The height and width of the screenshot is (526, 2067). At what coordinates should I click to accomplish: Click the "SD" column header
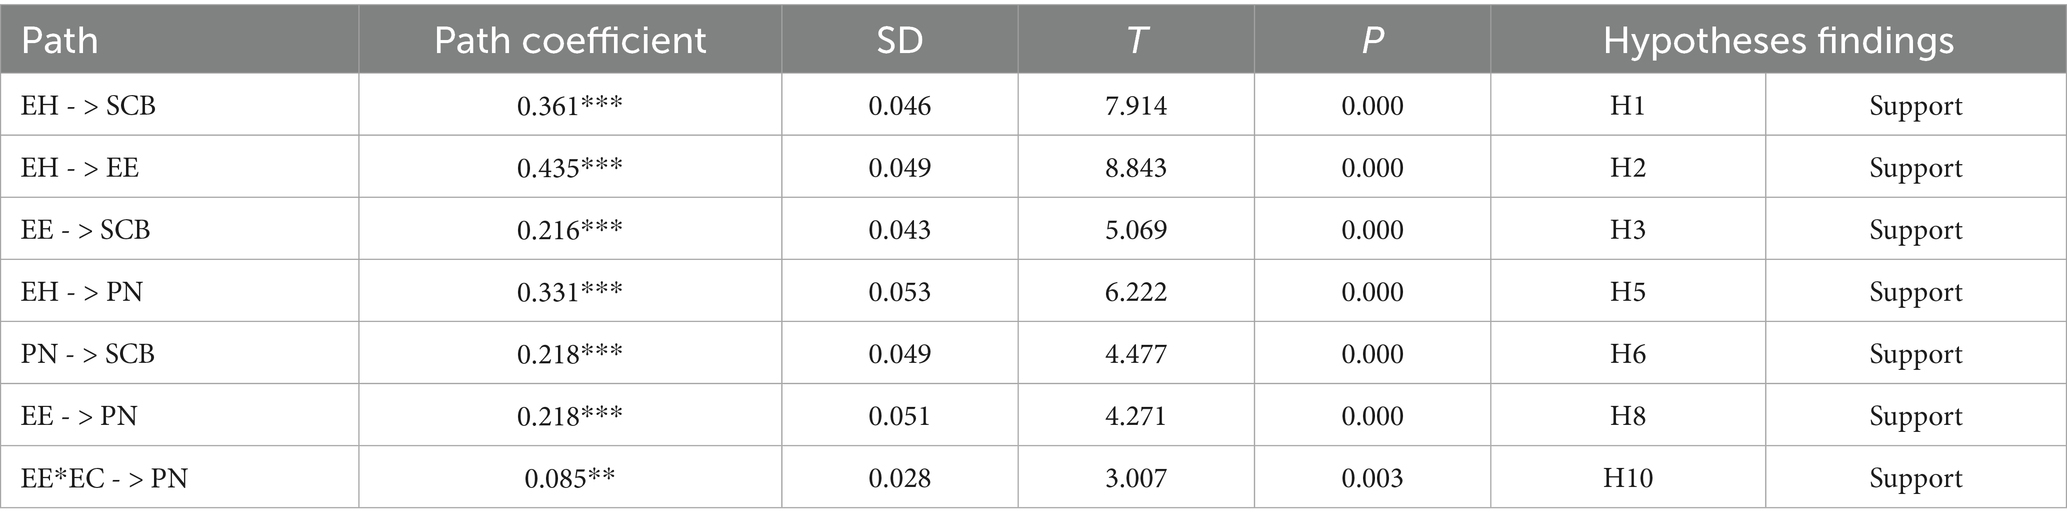click(899, 41)
